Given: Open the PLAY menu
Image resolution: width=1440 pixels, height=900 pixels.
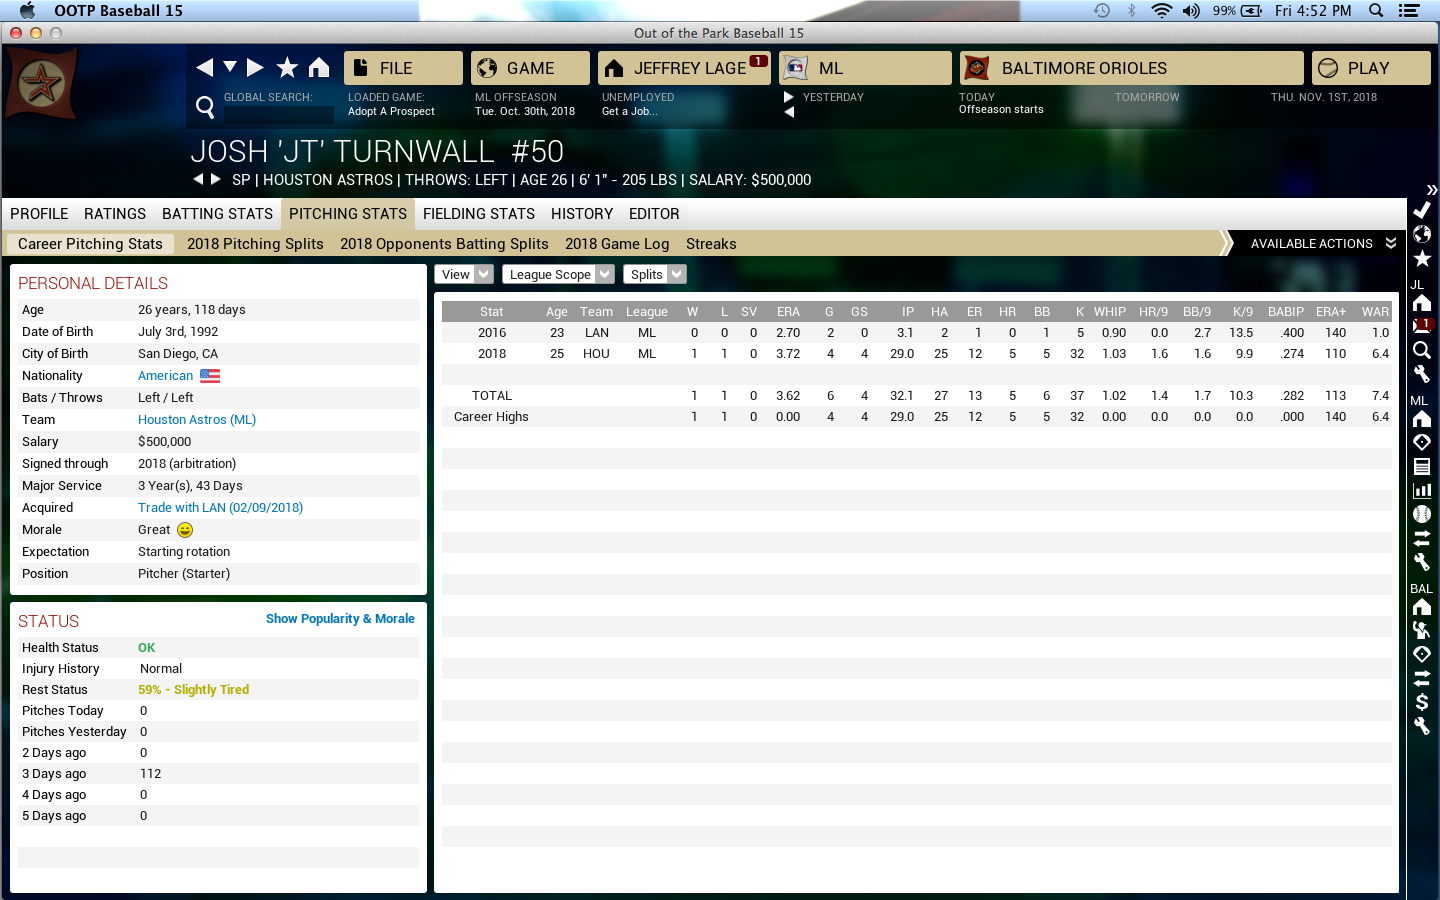Looking at the screenshot, I should click(x=1371, y=68).
